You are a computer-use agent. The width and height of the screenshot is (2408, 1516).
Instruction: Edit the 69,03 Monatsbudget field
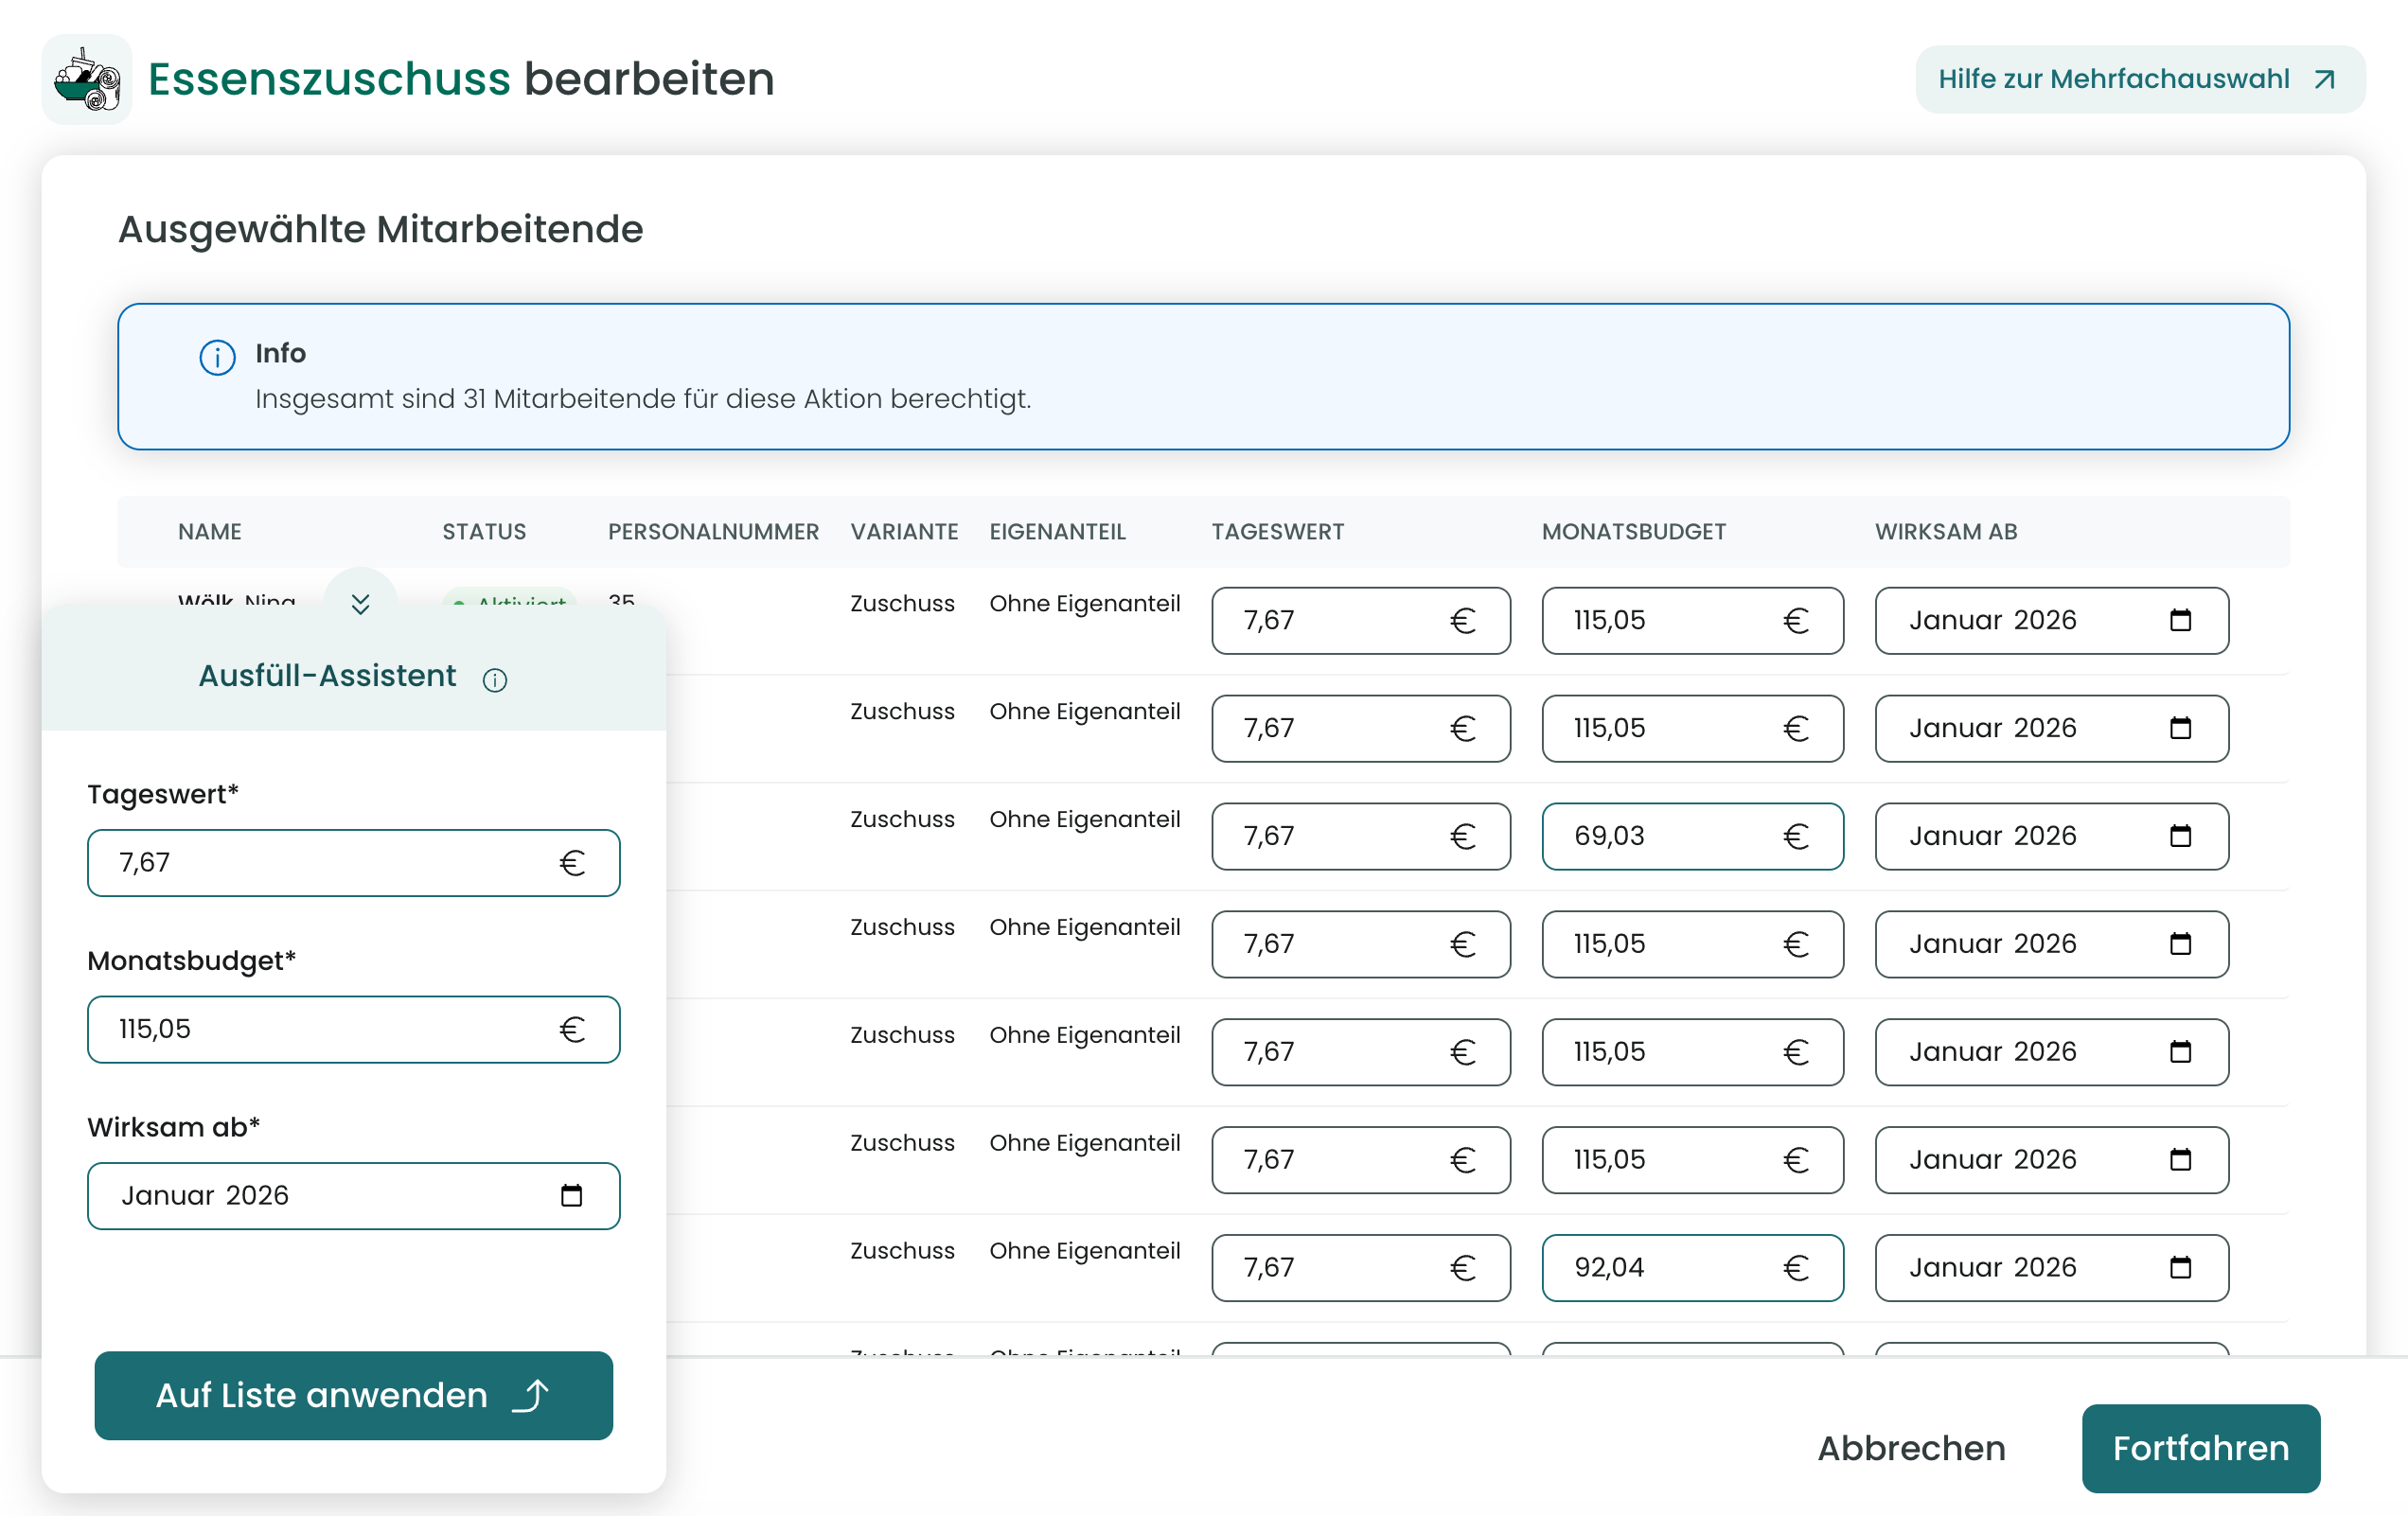[1670, 836]
